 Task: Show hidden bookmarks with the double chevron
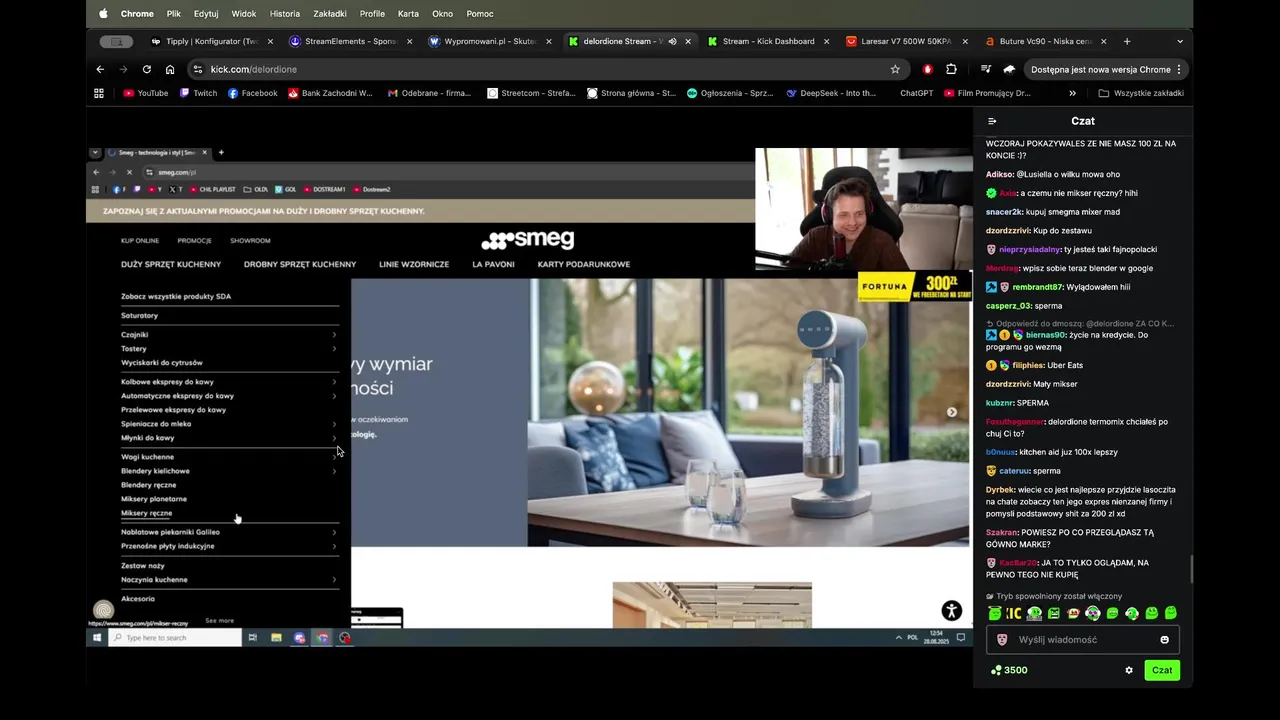point(1072,93)
